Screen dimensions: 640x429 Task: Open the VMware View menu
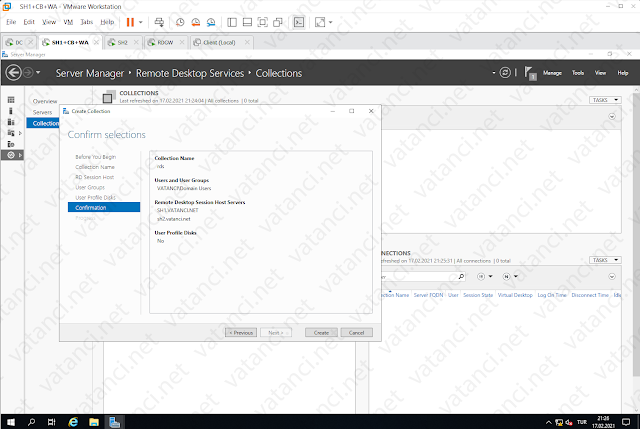point(49,22)
